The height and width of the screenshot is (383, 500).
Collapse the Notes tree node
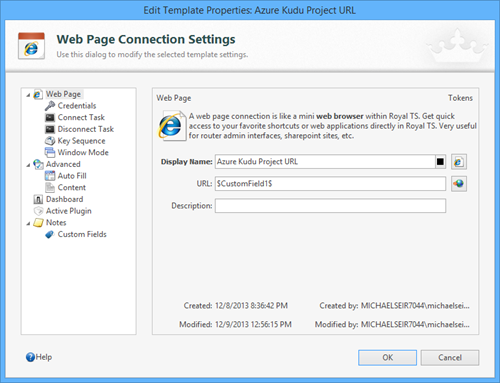tap(28, 223)
